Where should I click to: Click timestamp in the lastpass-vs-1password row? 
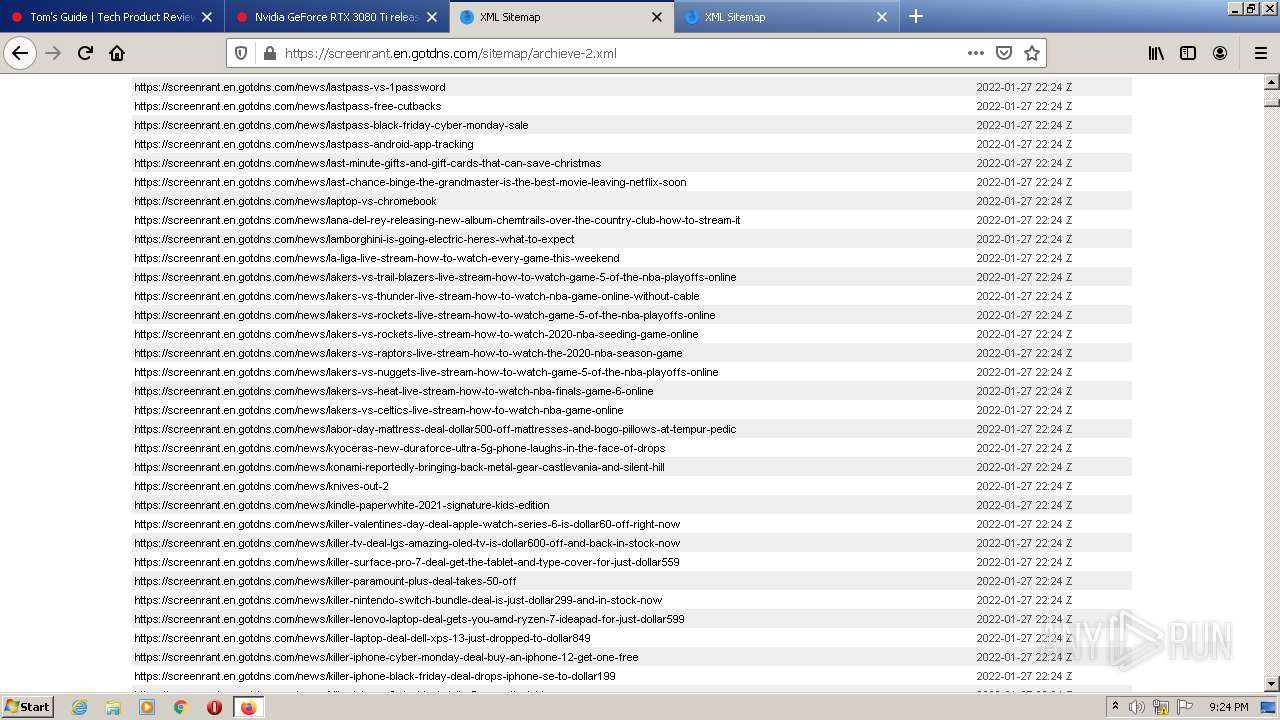pyautogui.click(x=1024, y=87)
